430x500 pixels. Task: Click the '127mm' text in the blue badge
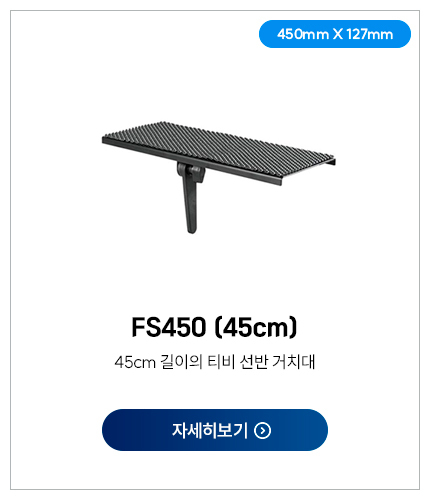(370, 34)
